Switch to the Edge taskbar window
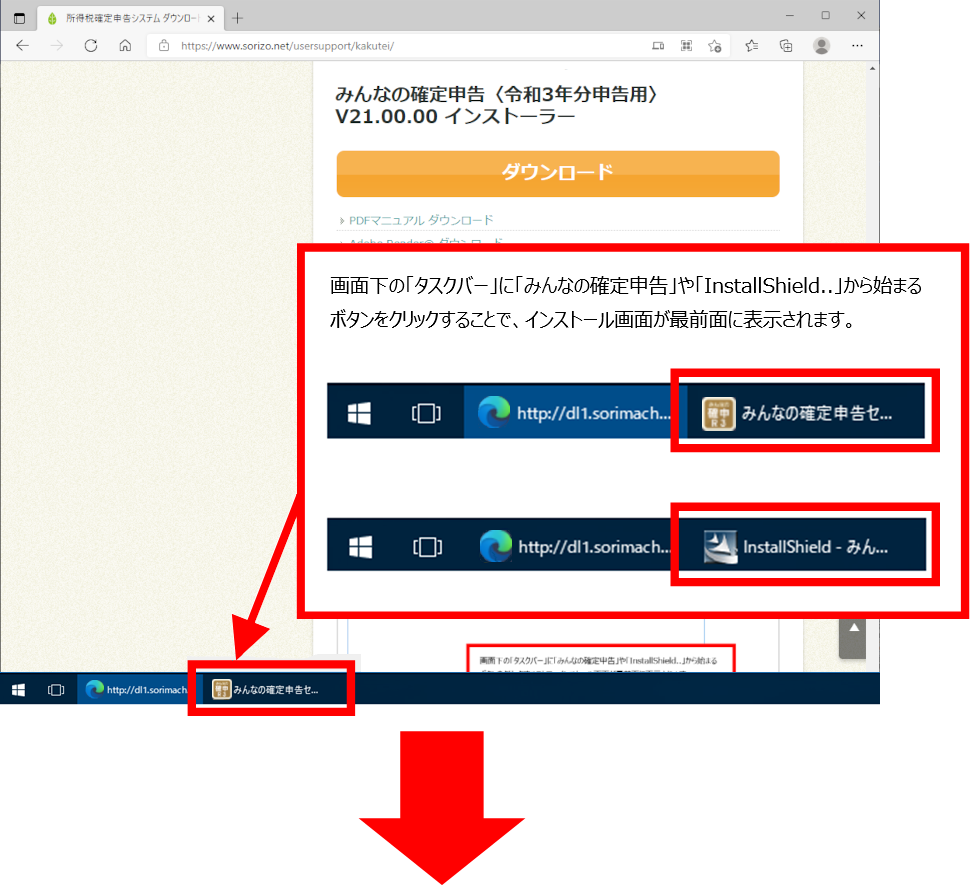Viewport: 970px width, 885px height. (x=136, y=690)
